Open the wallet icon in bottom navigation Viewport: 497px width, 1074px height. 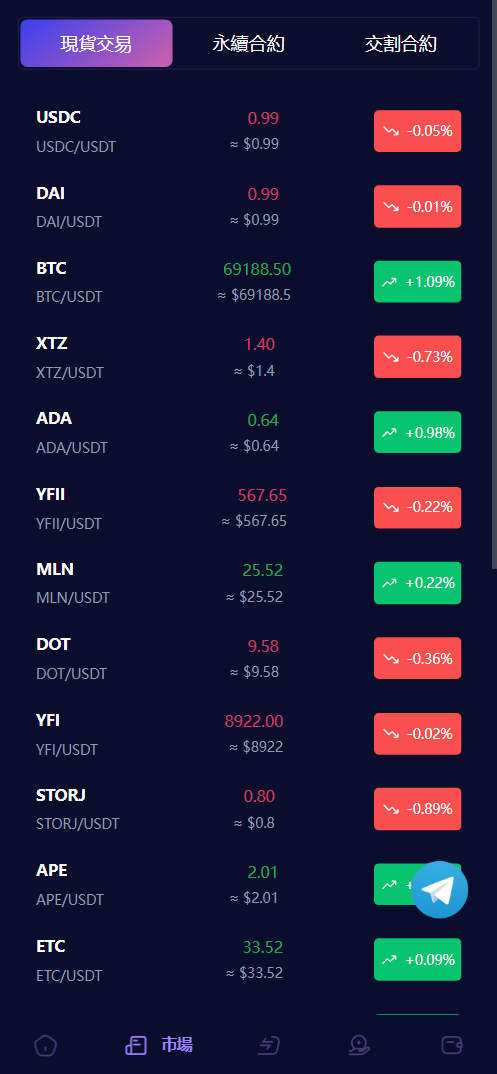[x=452, y=1045]
